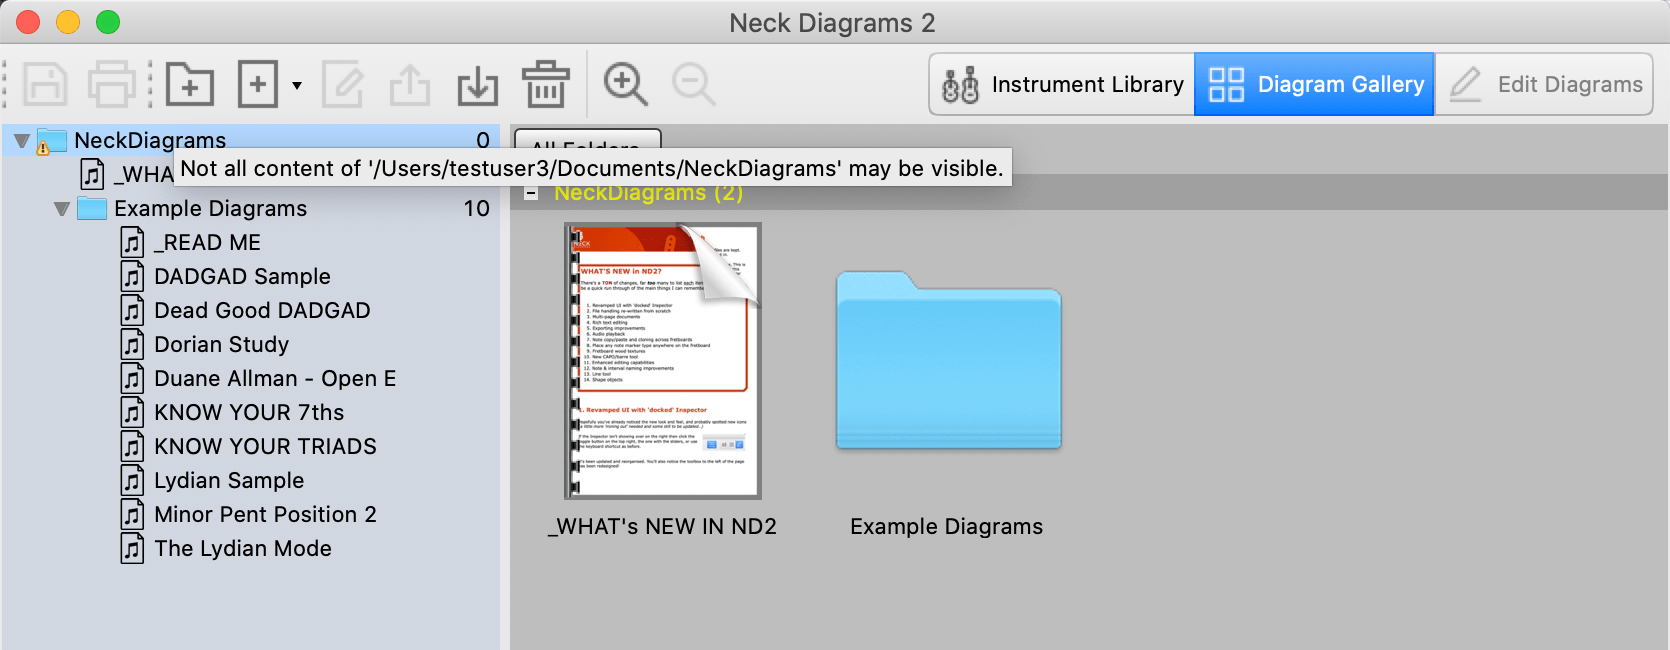Click the pencil edit toolbar icon
The height and width of the screenshot is (650, 1670).
pyautogui.click(x=343, y=84)
